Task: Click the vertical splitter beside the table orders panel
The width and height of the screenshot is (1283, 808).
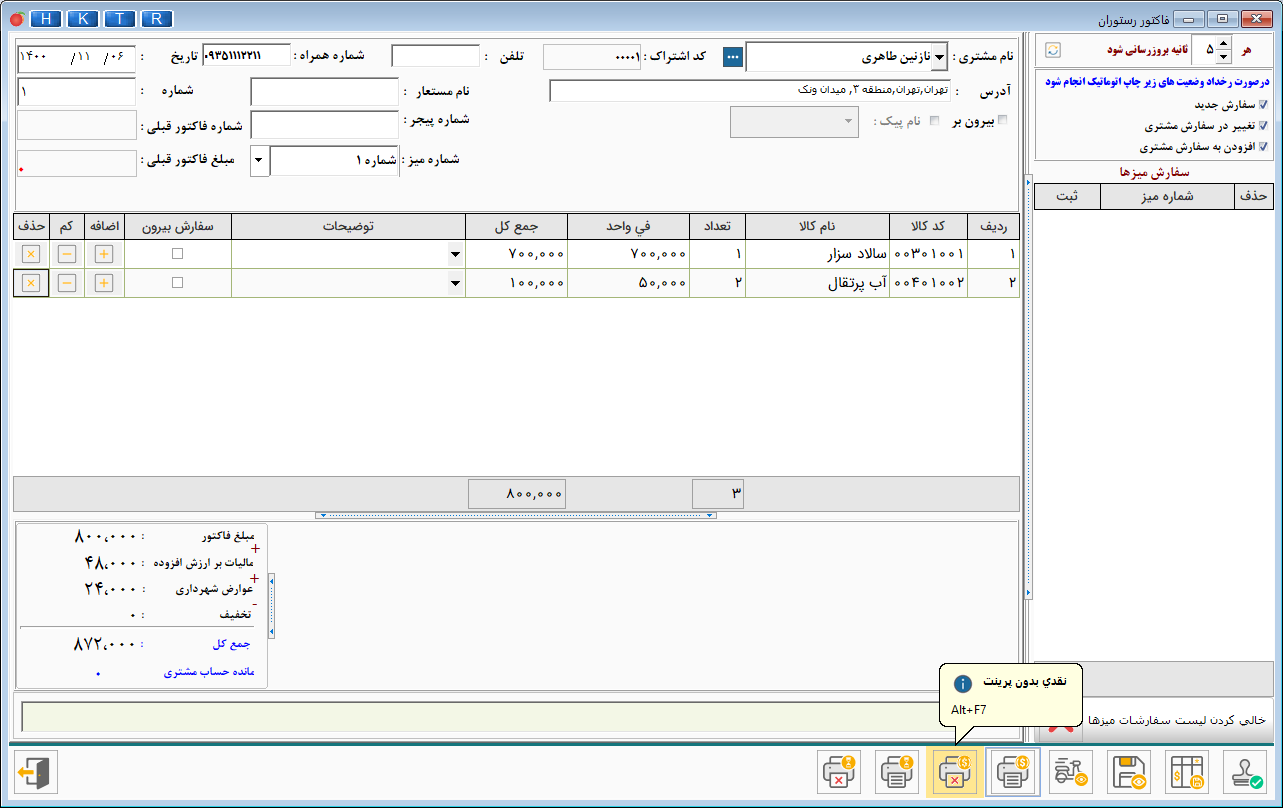Action: 1027,387
